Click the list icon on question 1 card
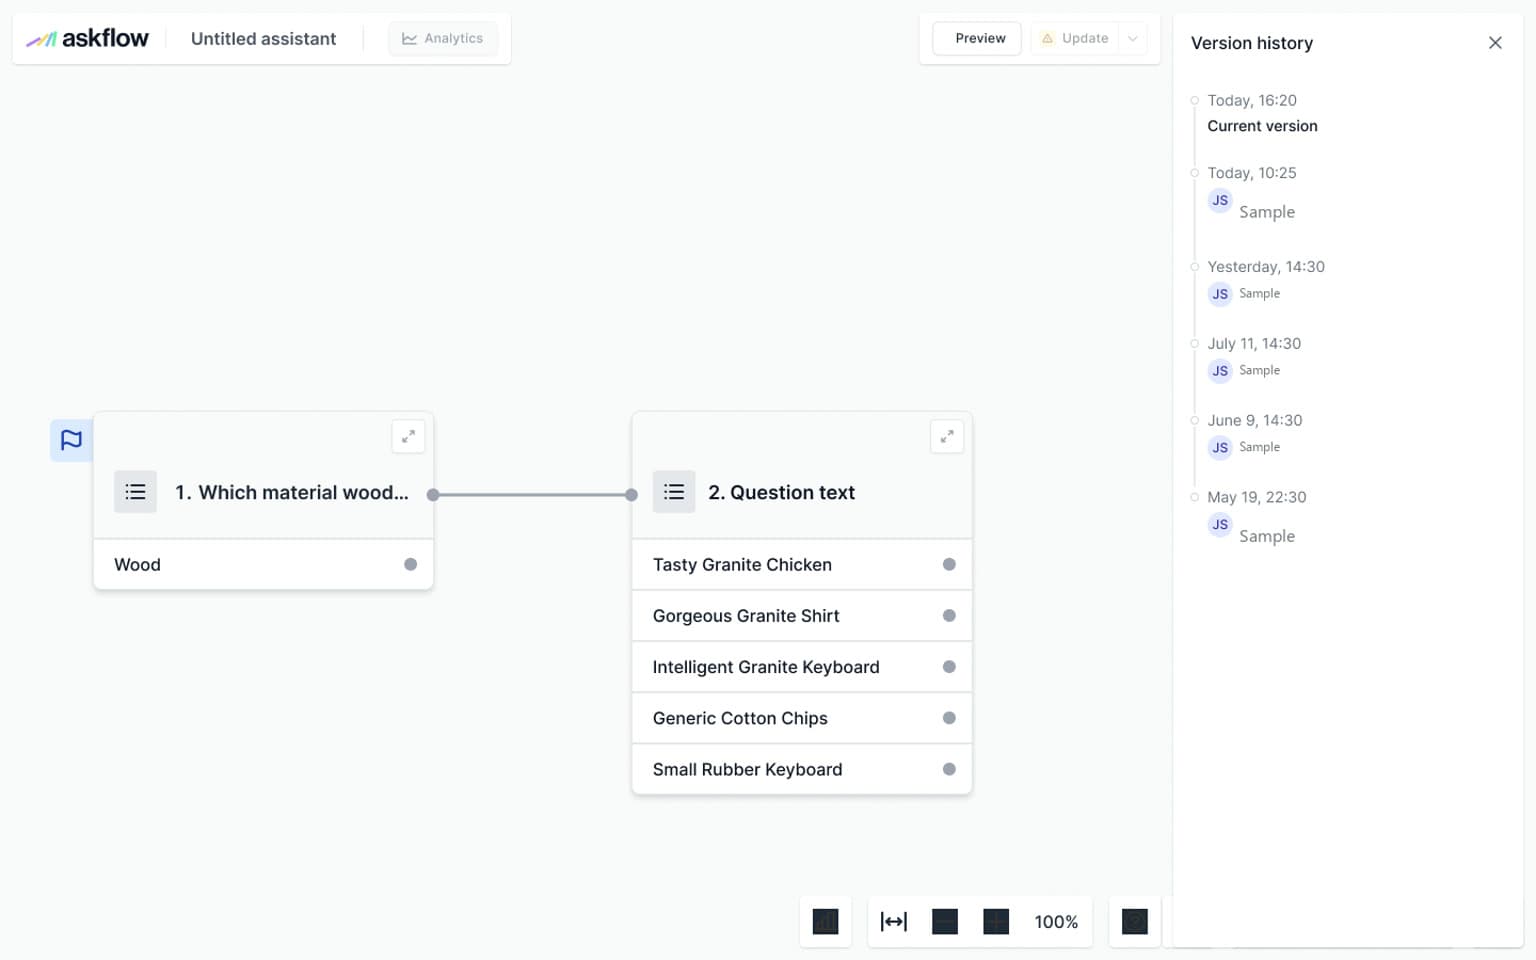Screen dimensions: 1536x960 [x=135, y=492]
